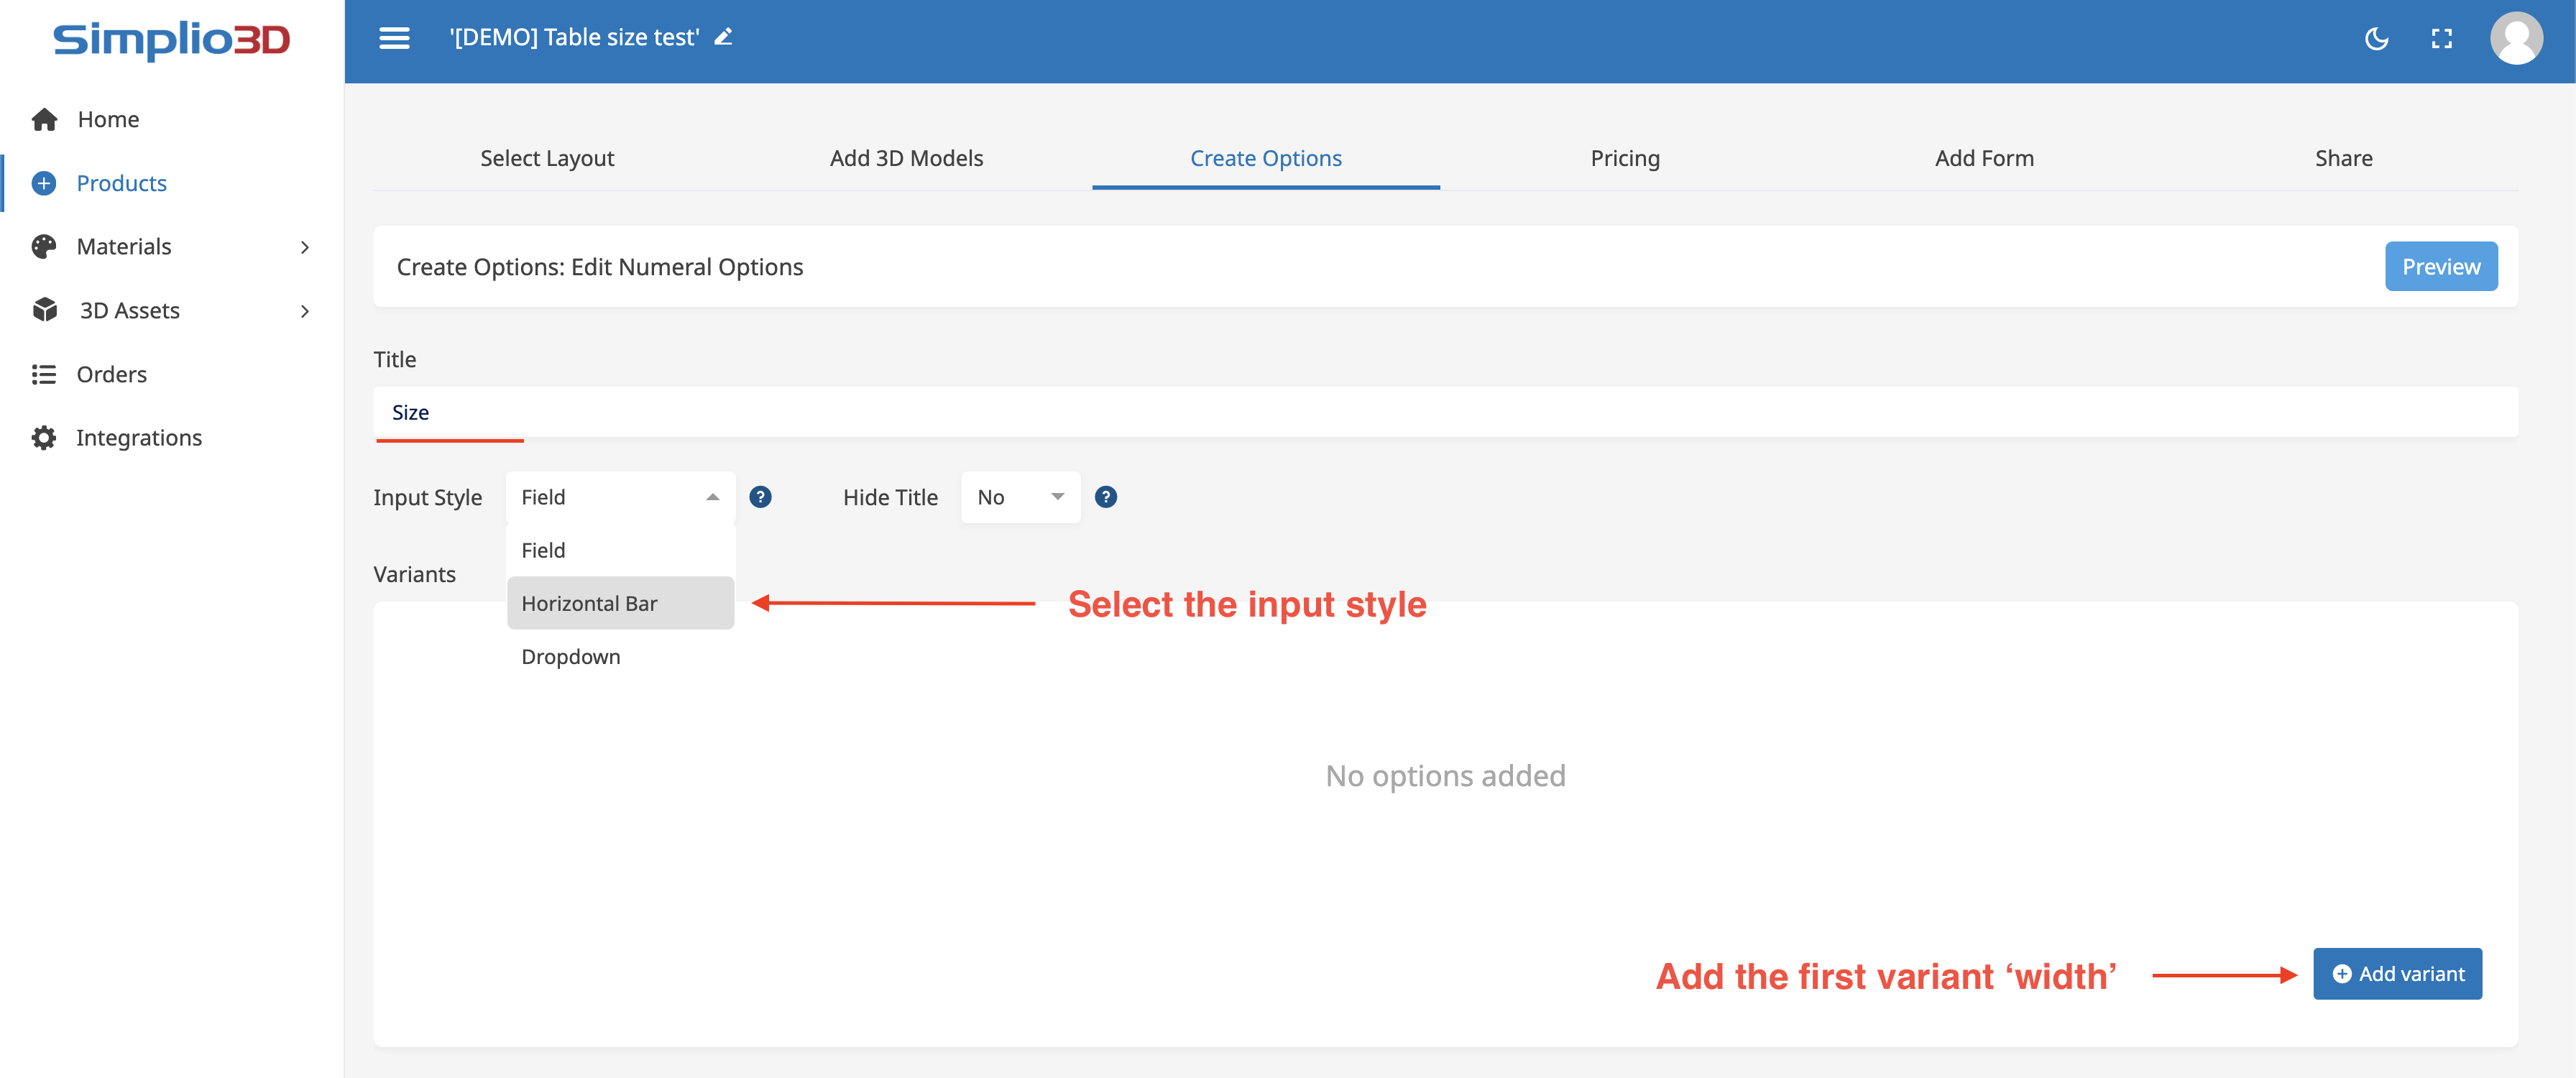
Task: Expand the 3D Assets submenu chevron
Action: (305, 311)
